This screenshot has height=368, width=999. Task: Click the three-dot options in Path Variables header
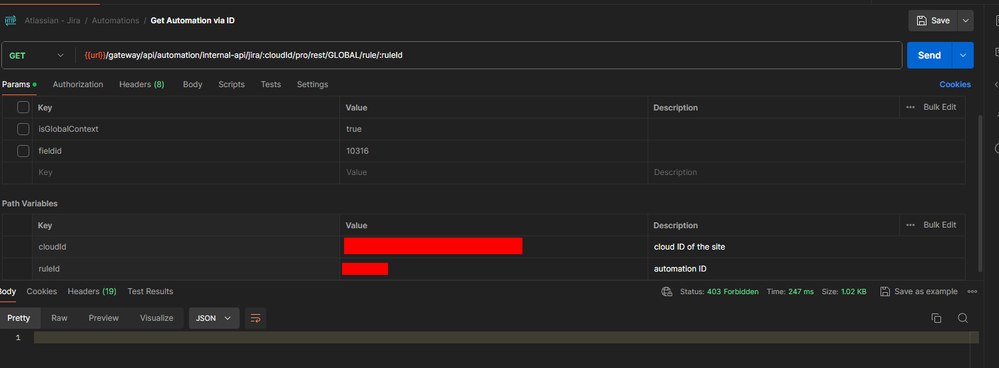tap(910, 225)
